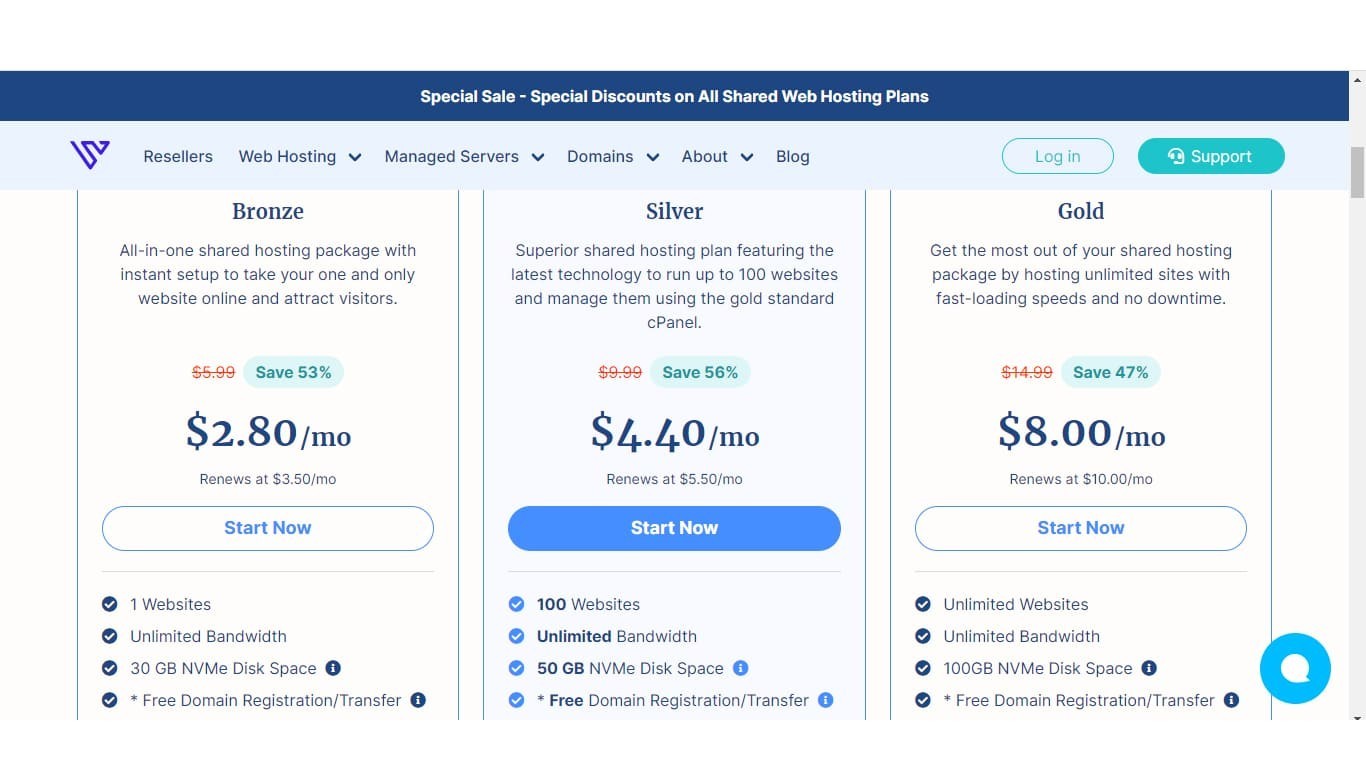Screen dimensions: 1366x768
Task: Click '50 GB NVMe Disk Space' text
Action: coord(630,668)
